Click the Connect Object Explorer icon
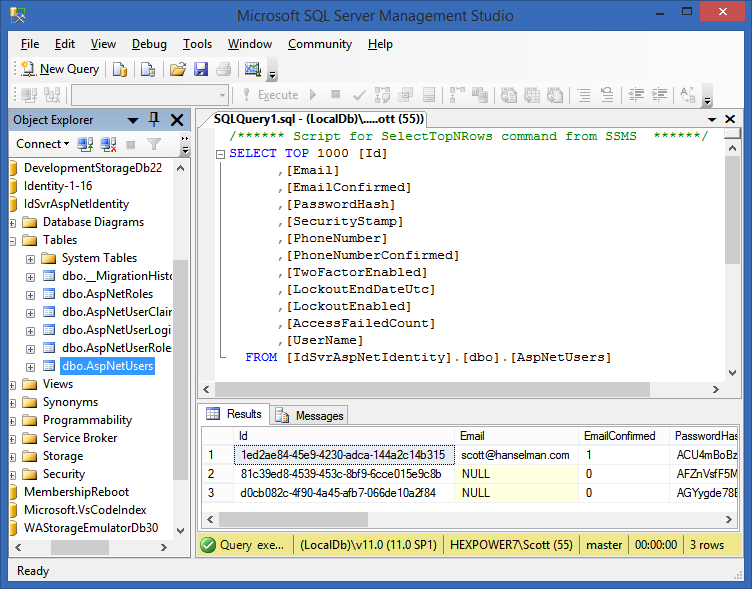 [x=85, y=144]
